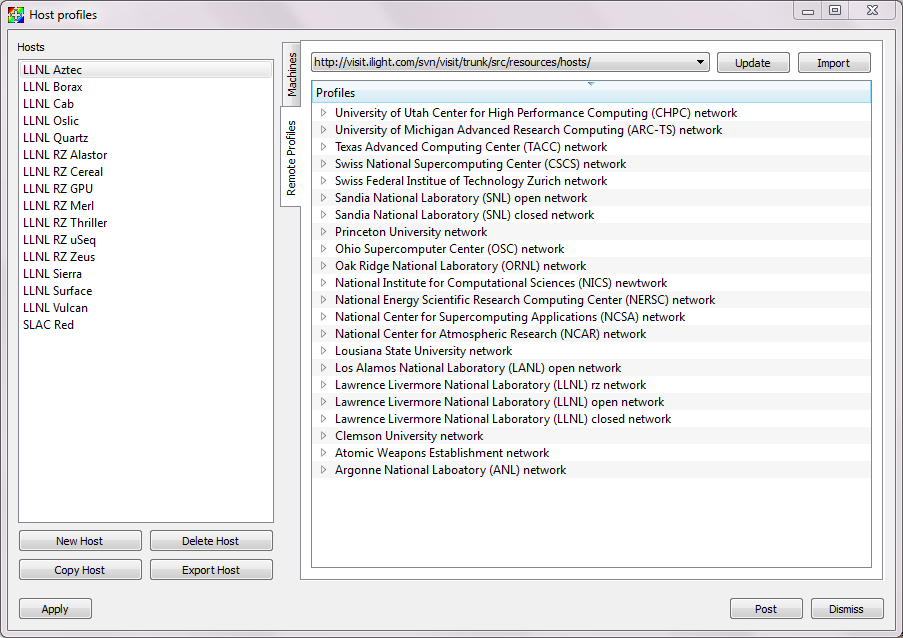Select LLNL RZ Alastor host

(146, 155)
